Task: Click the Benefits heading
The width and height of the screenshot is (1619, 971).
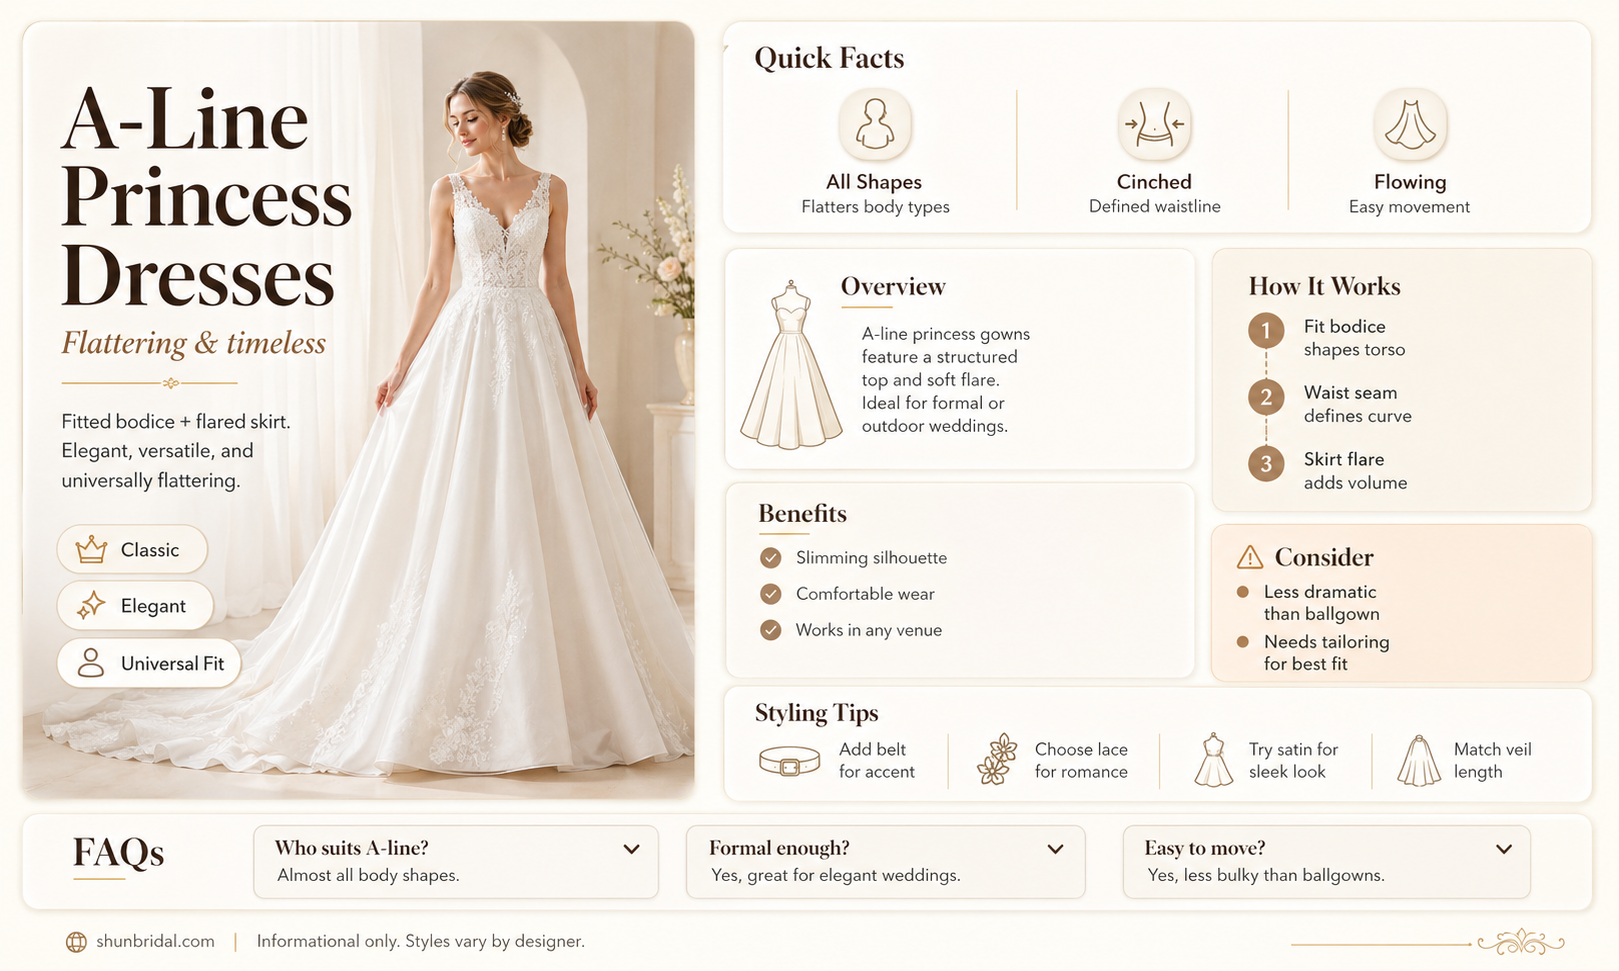Action: tap(802, 514)
